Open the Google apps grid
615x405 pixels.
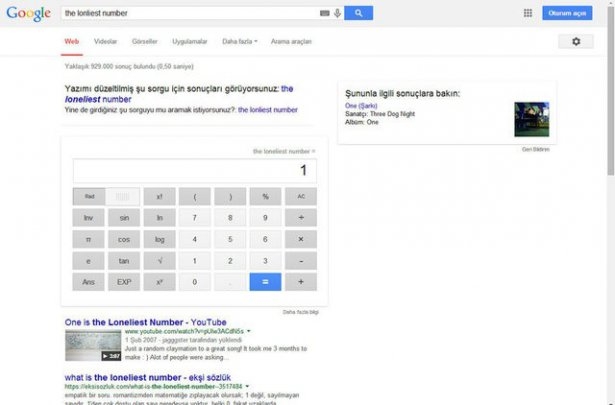coord(527,13)
